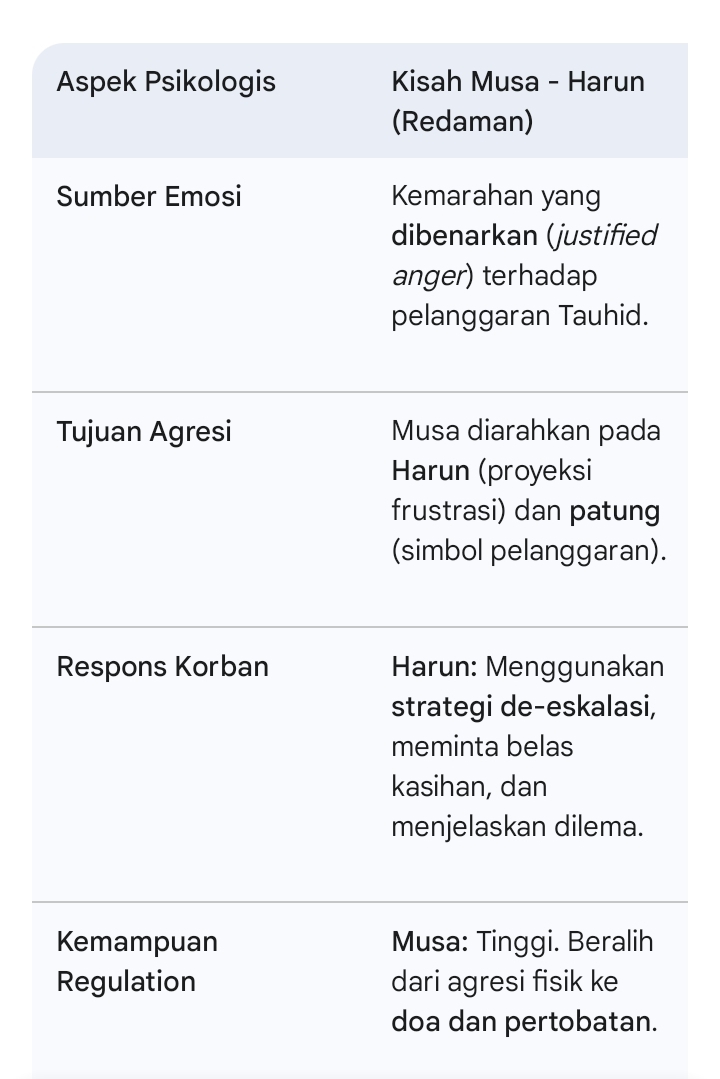Click the bold word "dibenarkan"
Image resolution: width=720 pixels, height=1079 pixels.
pos(464,236)
